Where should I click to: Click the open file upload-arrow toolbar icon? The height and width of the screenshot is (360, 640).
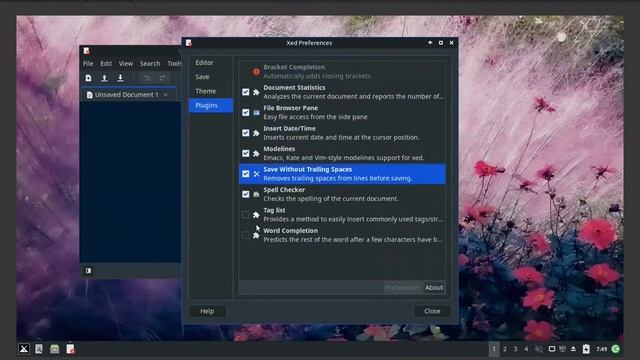104,78
